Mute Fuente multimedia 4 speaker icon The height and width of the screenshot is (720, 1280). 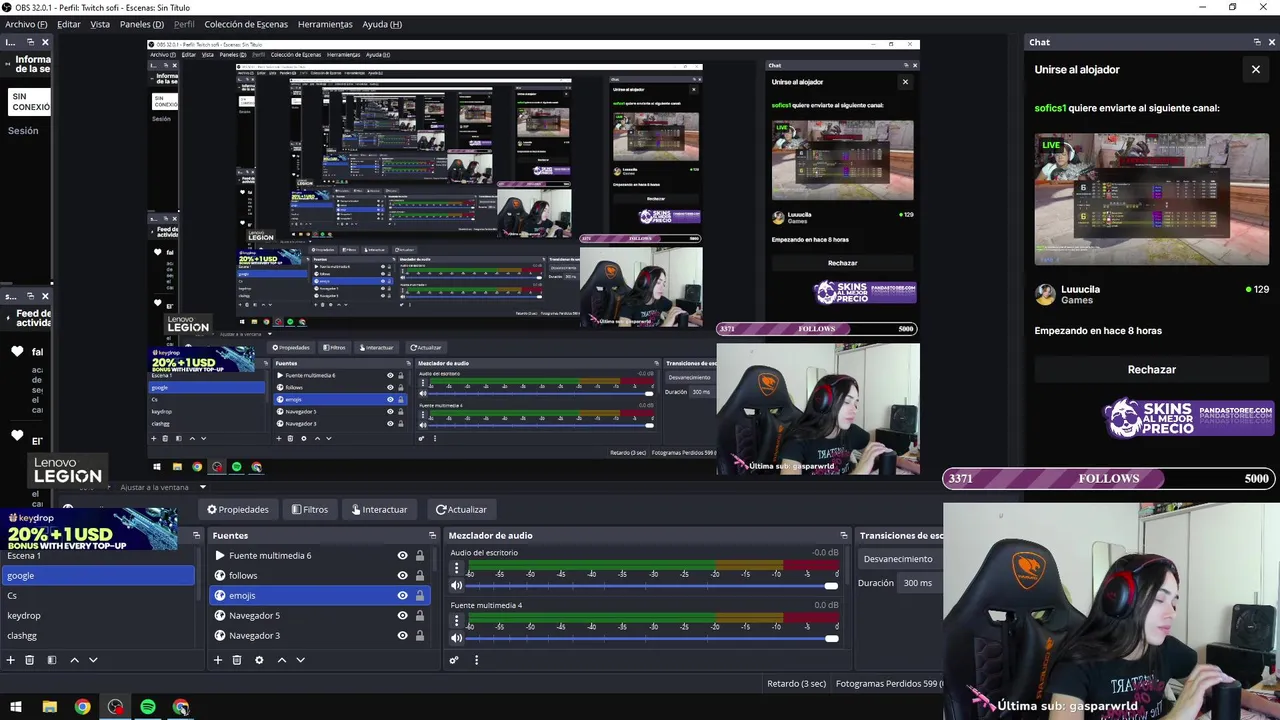pyautogui.click(x=457, y=638)
